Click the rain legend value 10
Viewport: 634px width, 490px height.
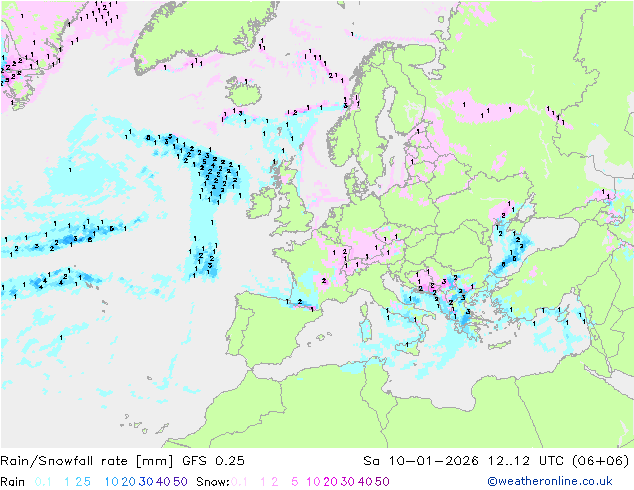(112, 482)
